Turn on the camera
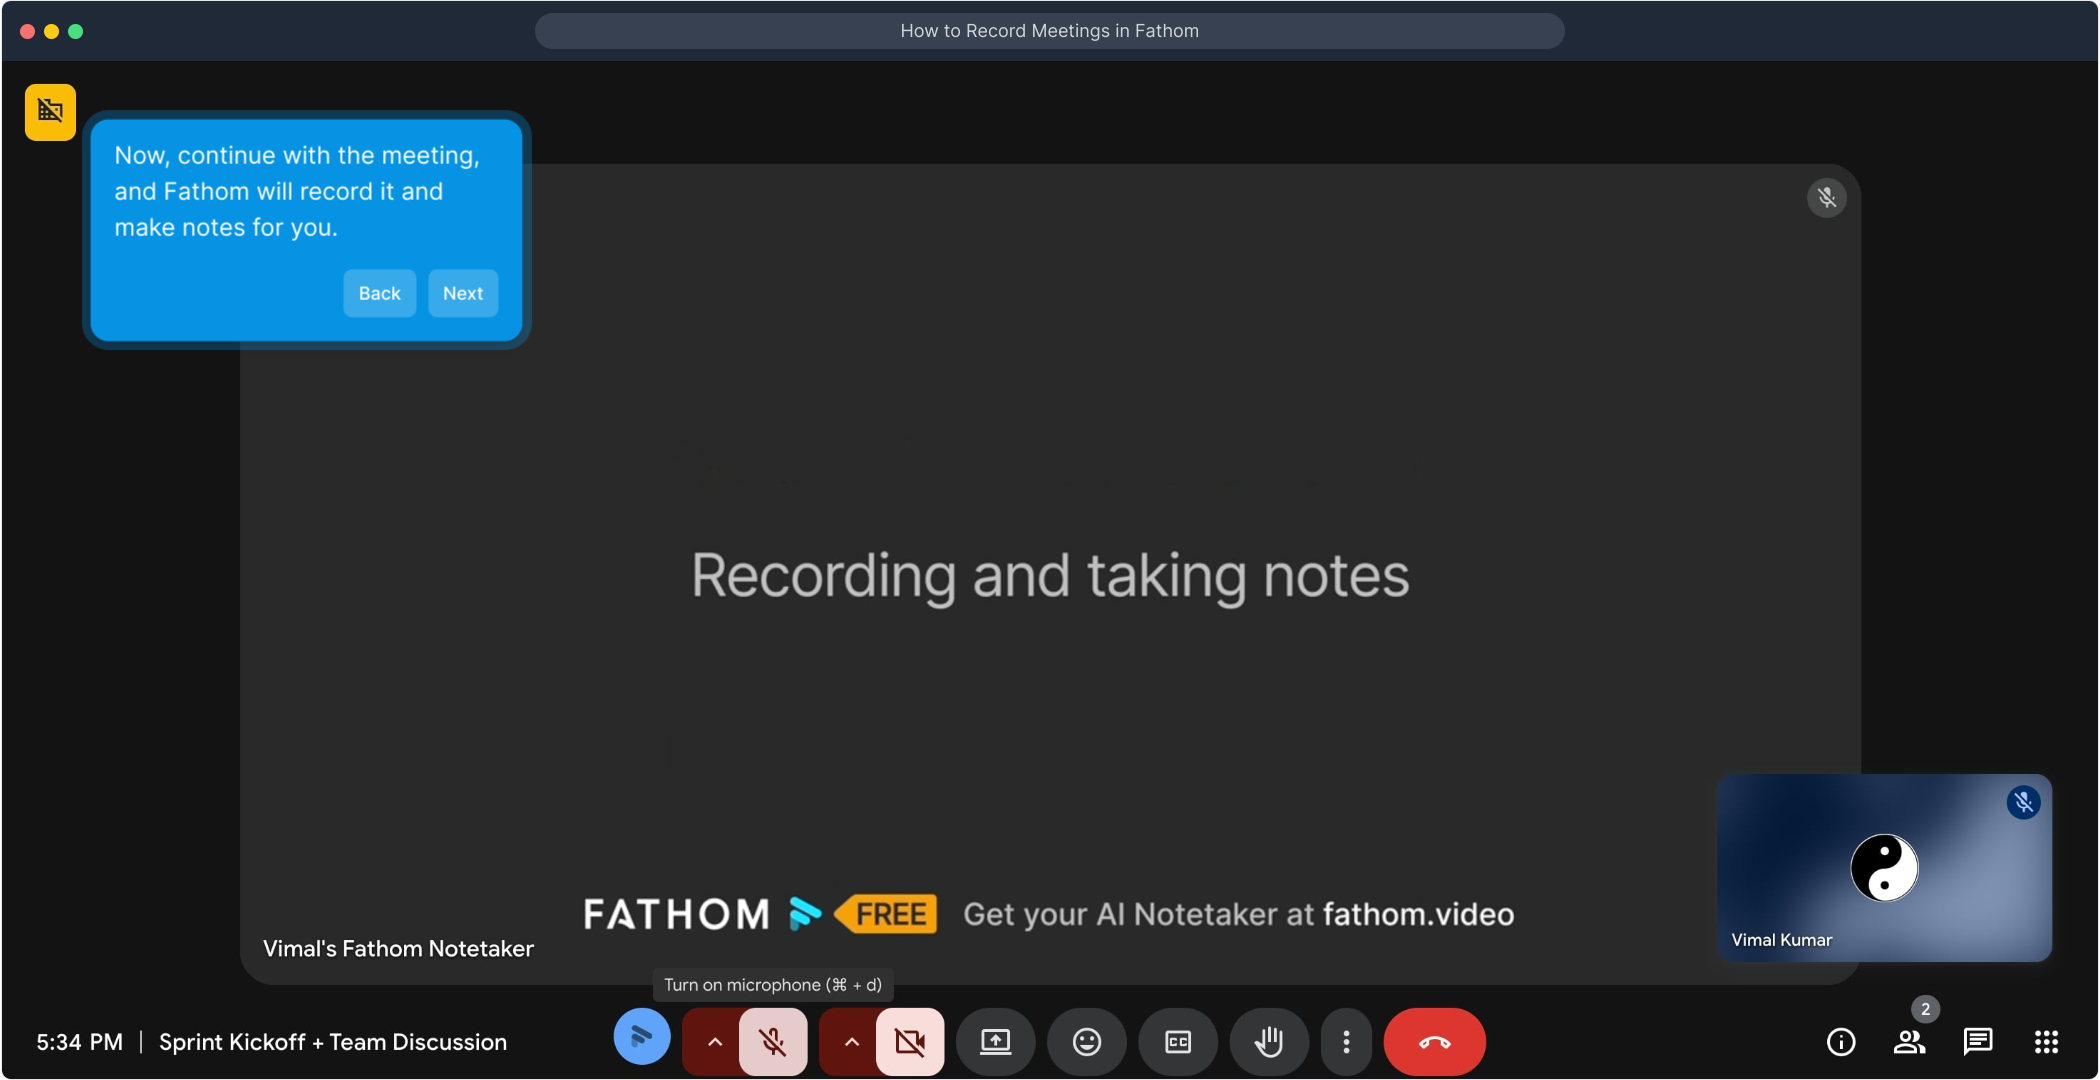Viewport: 2100px width, 1080px height. [910, 1042]
